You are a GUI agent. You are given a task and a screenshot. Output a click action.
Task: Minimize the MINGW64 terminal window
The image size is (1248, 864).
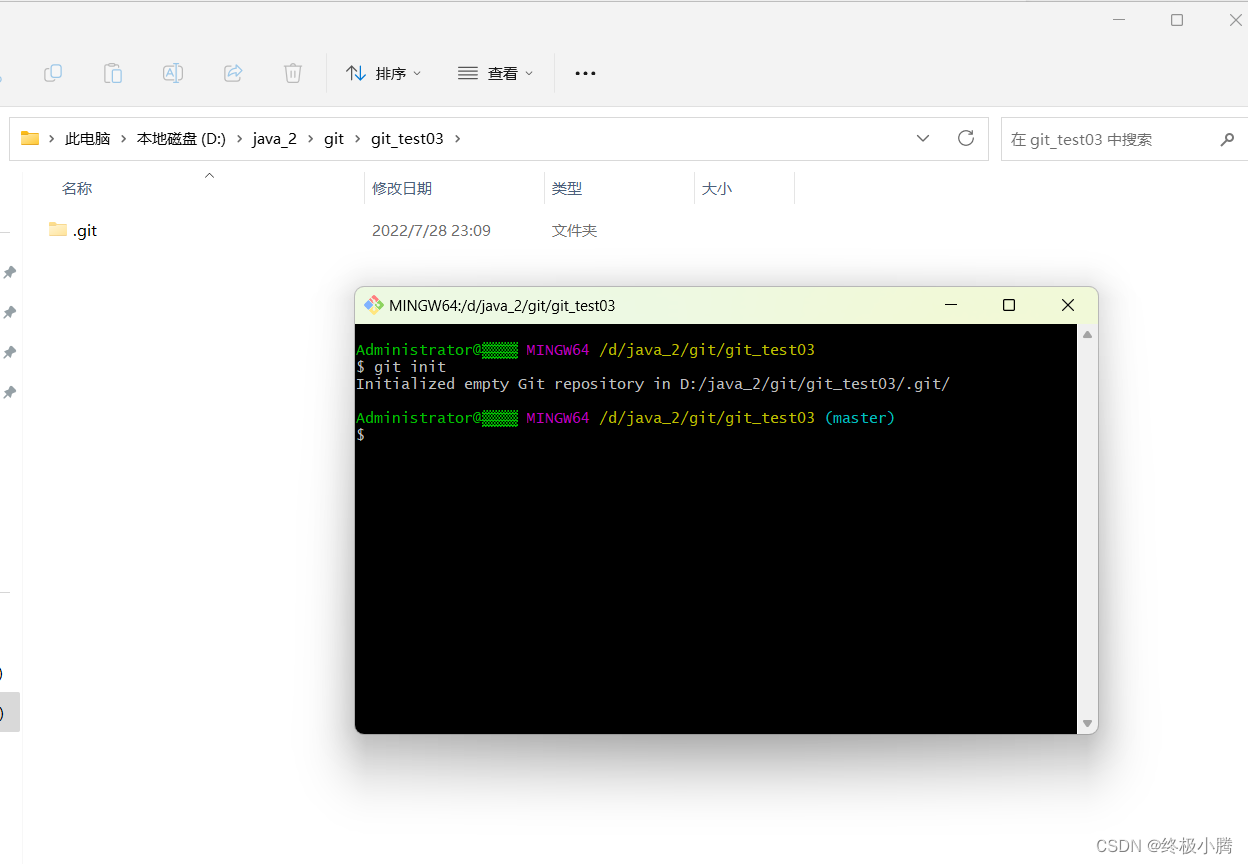950,305
